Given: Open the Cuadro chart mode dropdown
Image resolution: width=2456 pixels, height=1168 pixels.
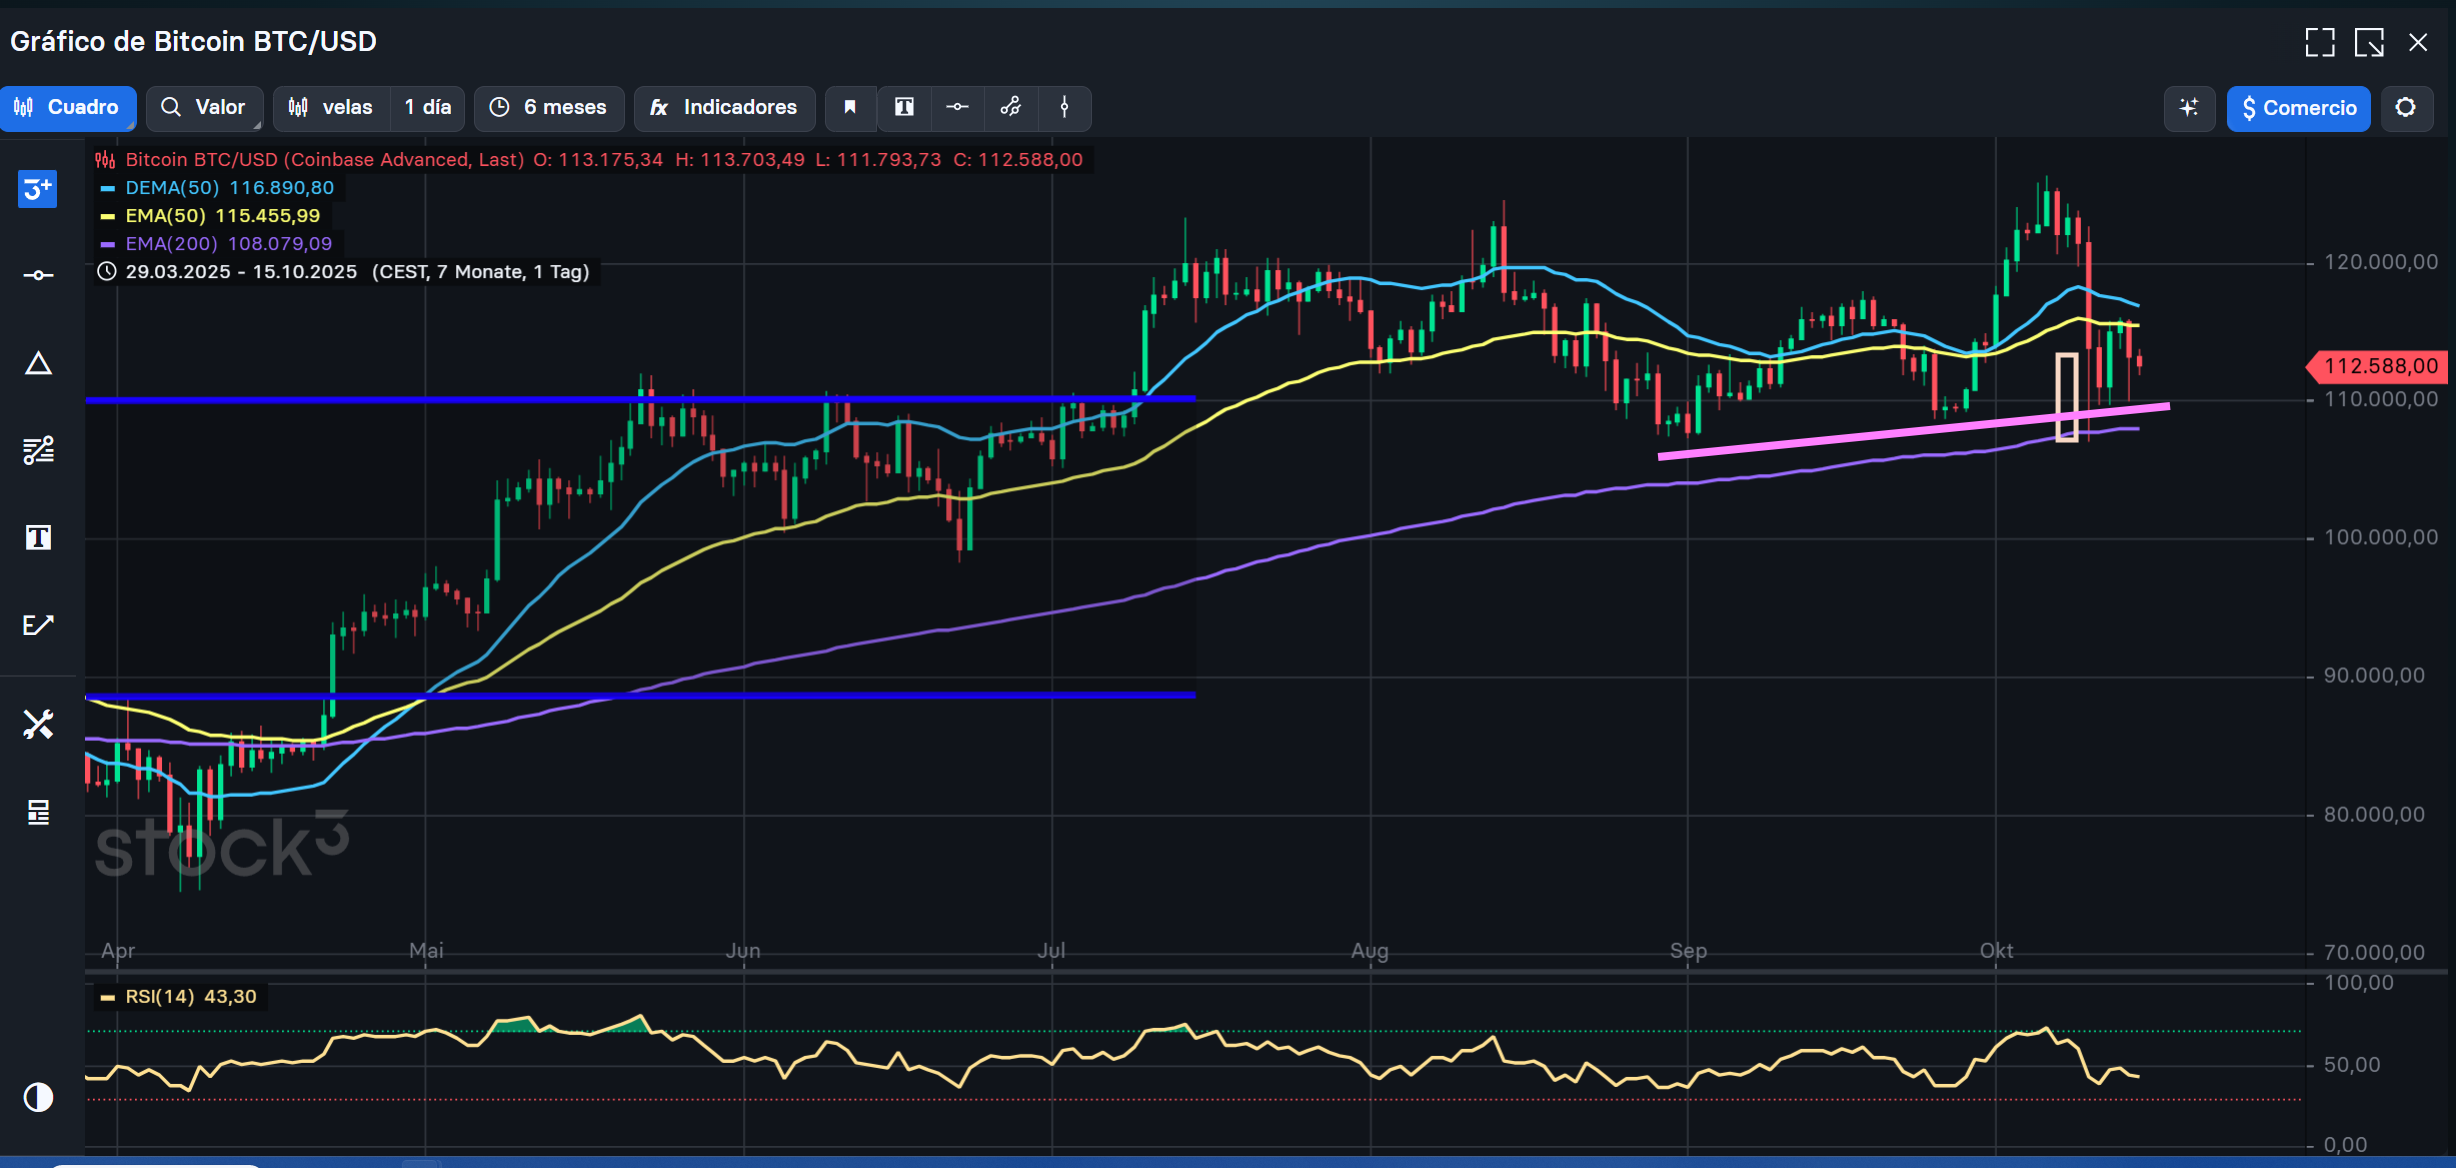Looking at the screenshot, I should coord(68,108).
